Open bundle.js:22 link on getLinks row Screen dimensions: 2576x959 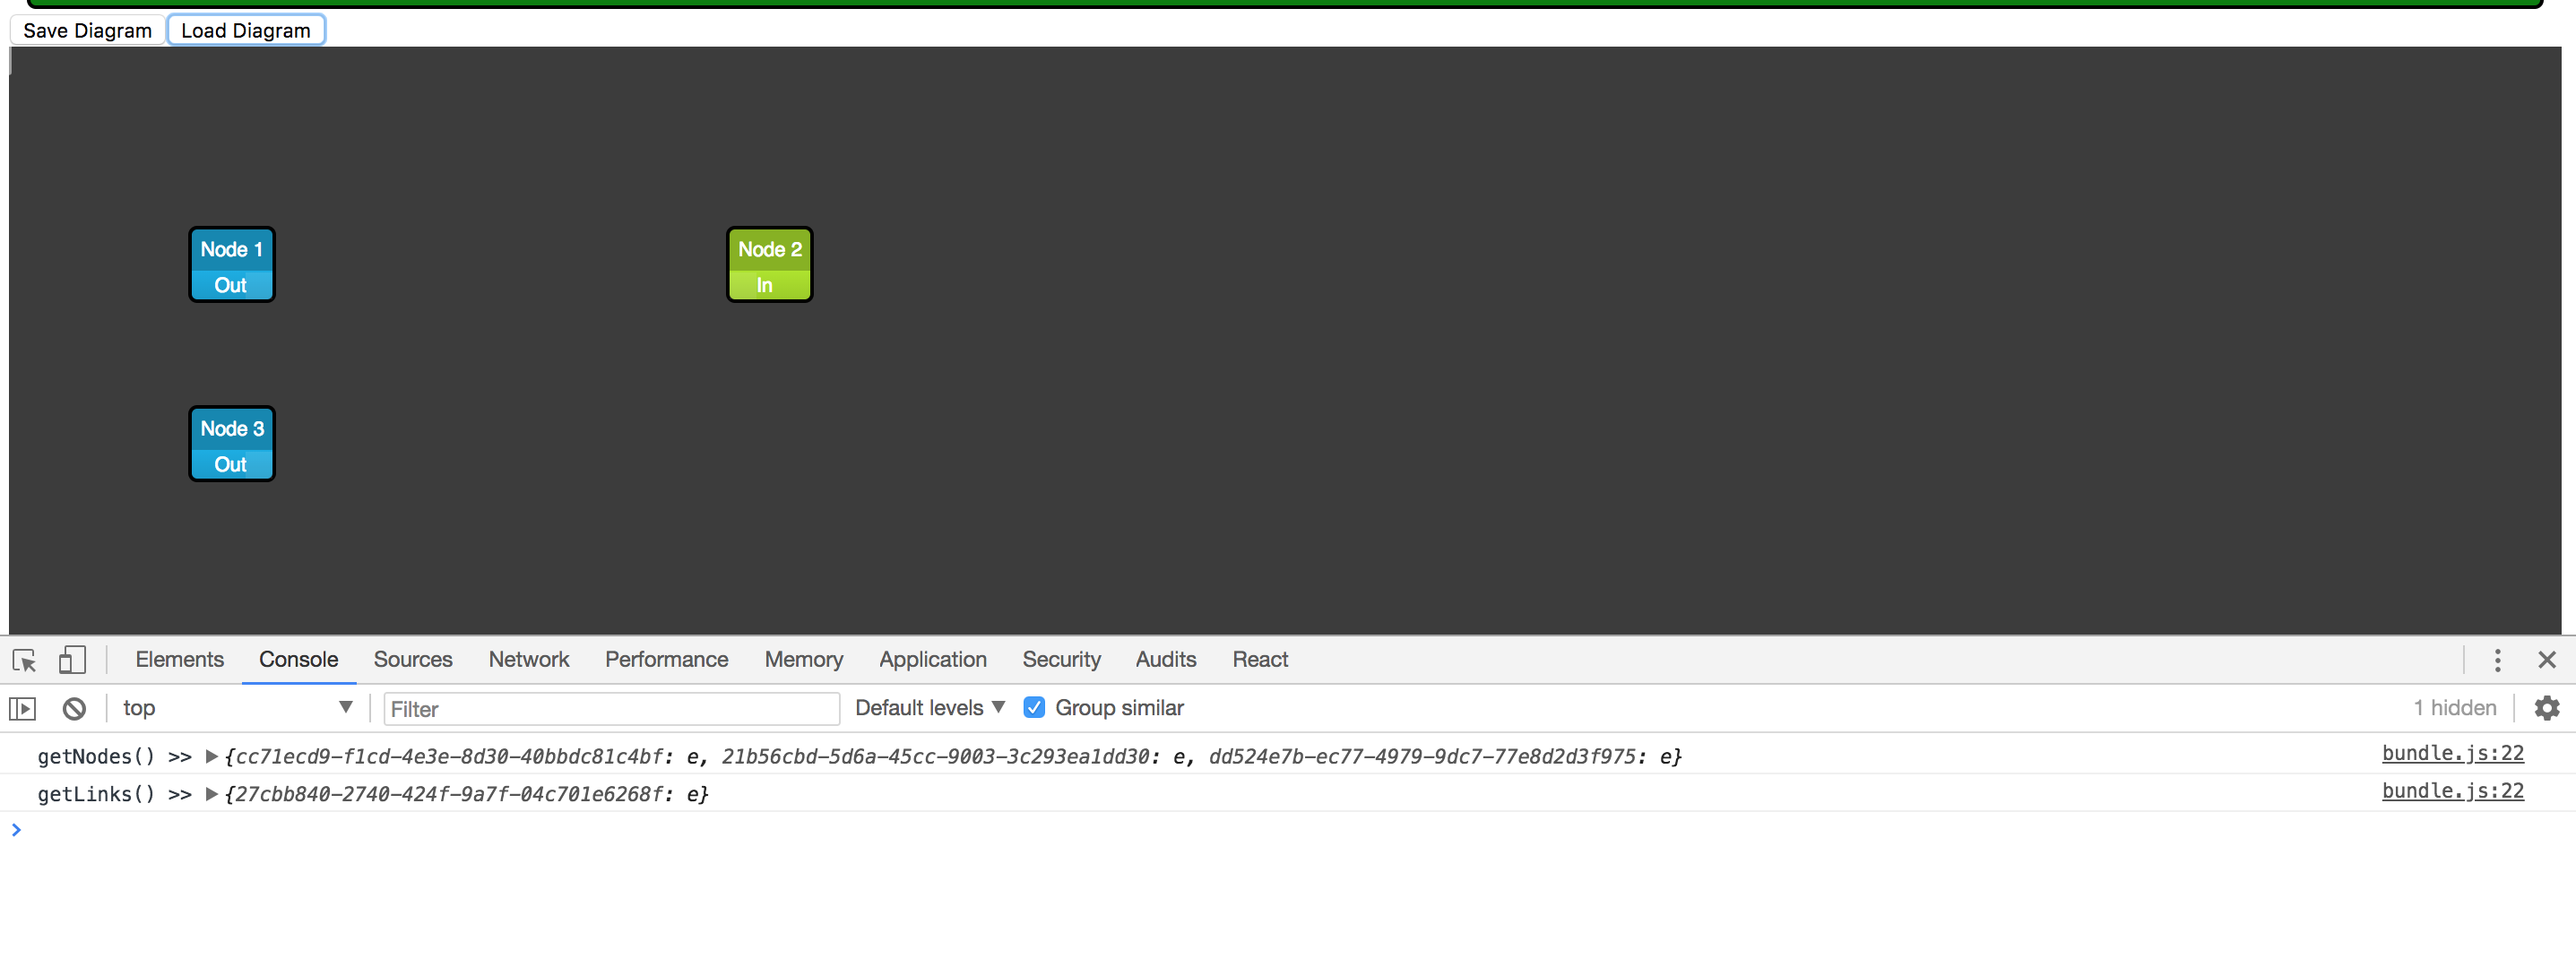coord(2452,791)
